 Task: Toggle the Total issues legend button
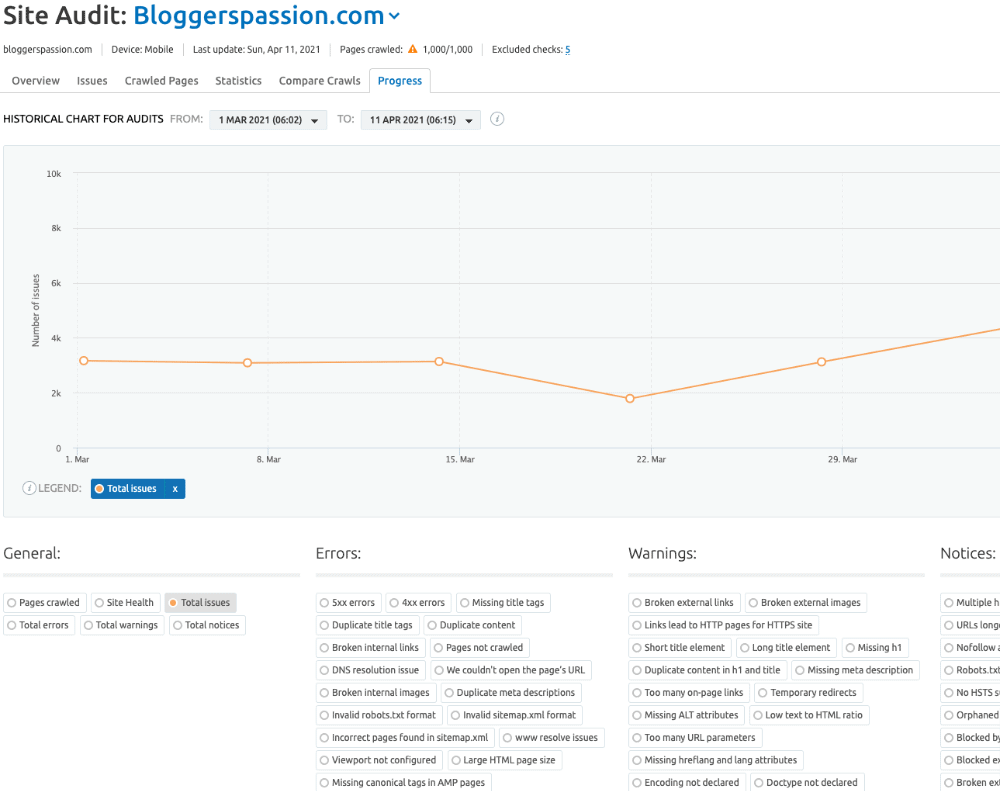point(128,489)
